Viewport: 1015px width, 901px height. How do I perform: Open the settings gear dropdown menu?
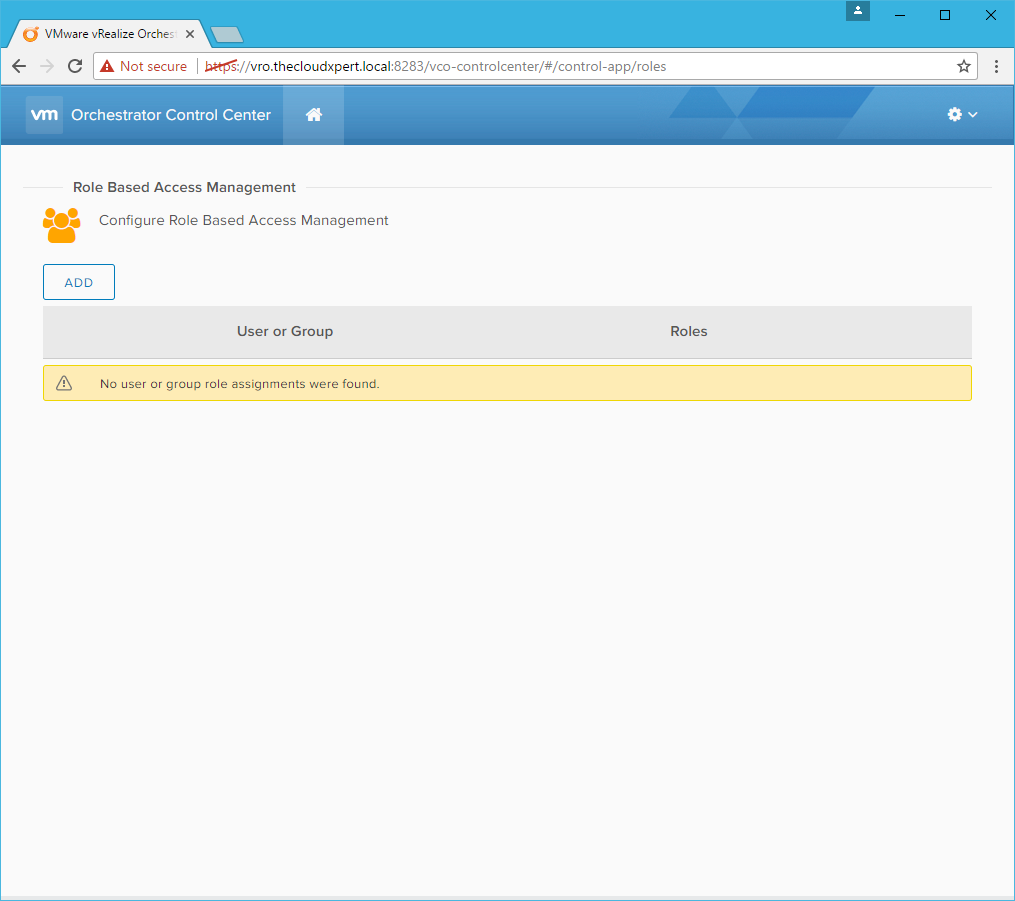962,115
